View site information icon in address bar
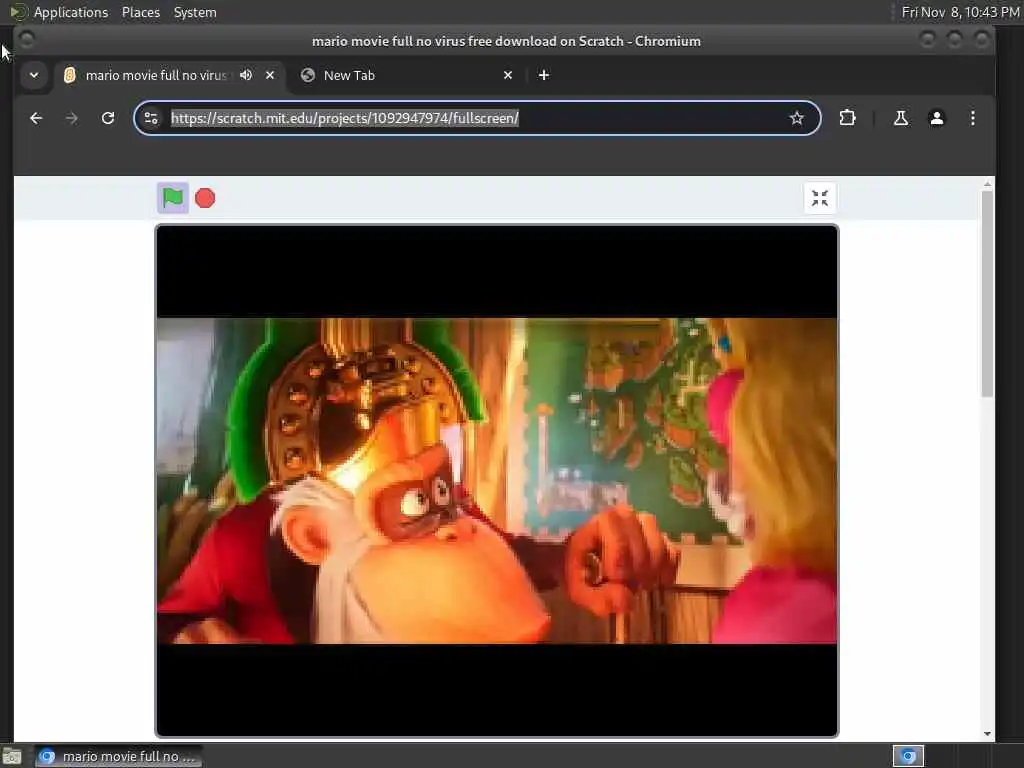Screen dimensions: 1024x768 (151, 118)
